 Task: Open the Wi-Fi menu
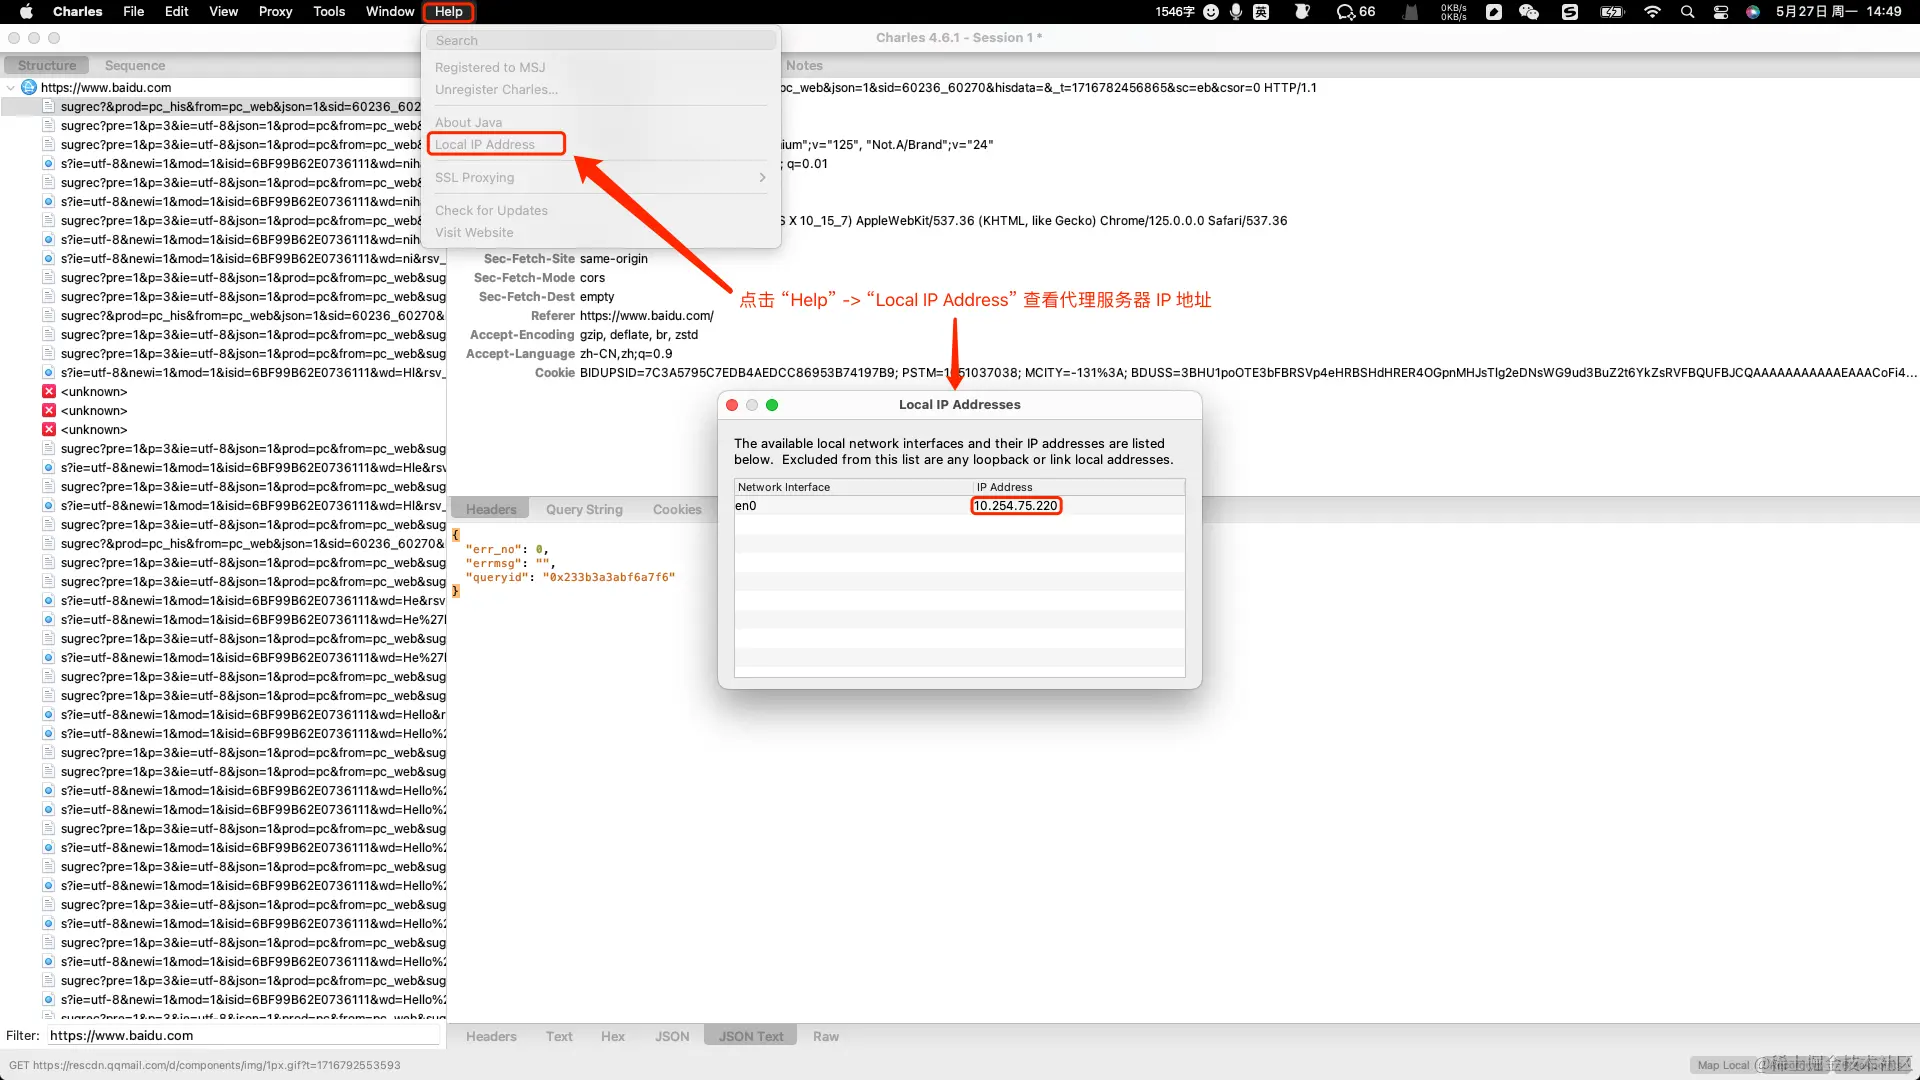pyautogui.click(x=1652, y=12)
